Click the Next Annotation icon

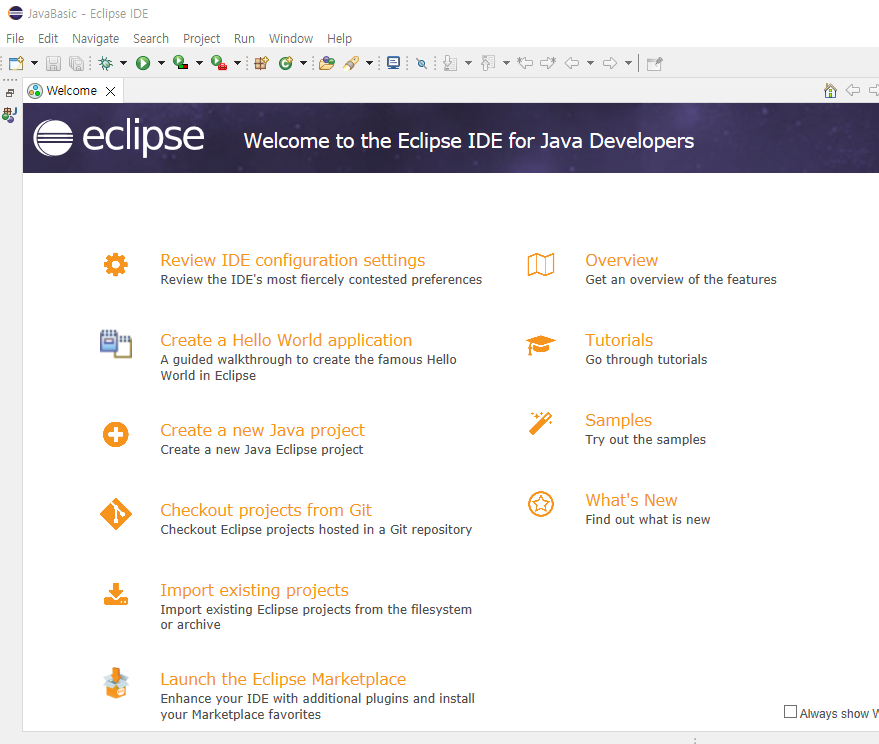(450, 63)
